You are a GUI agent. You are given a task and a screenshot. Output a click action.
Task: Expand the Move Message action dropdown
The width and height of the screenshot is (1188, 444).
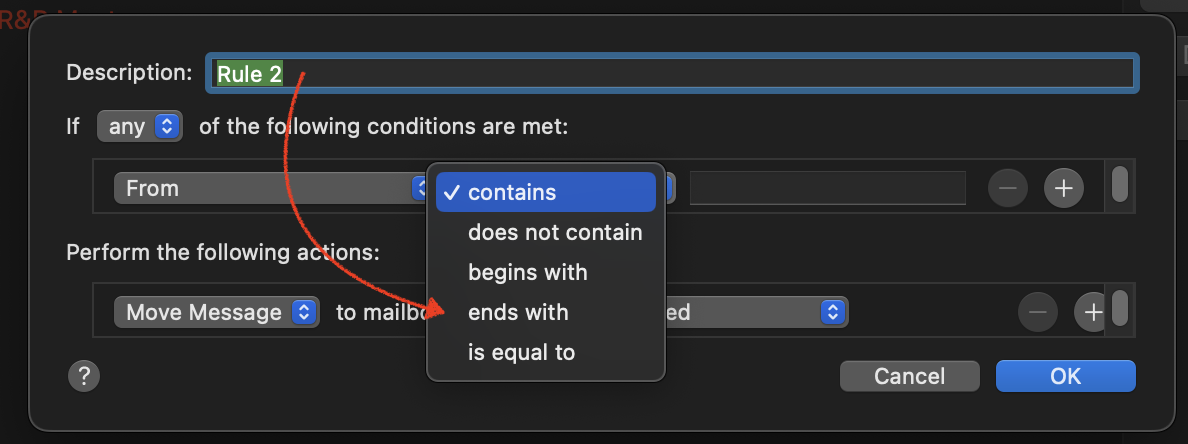pyautogui.click(x=216, y=313)
